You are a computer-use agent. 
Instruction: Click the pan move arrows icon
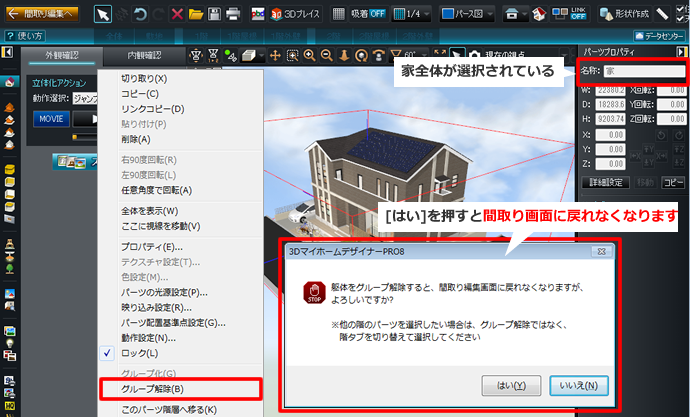pos(275,55)
